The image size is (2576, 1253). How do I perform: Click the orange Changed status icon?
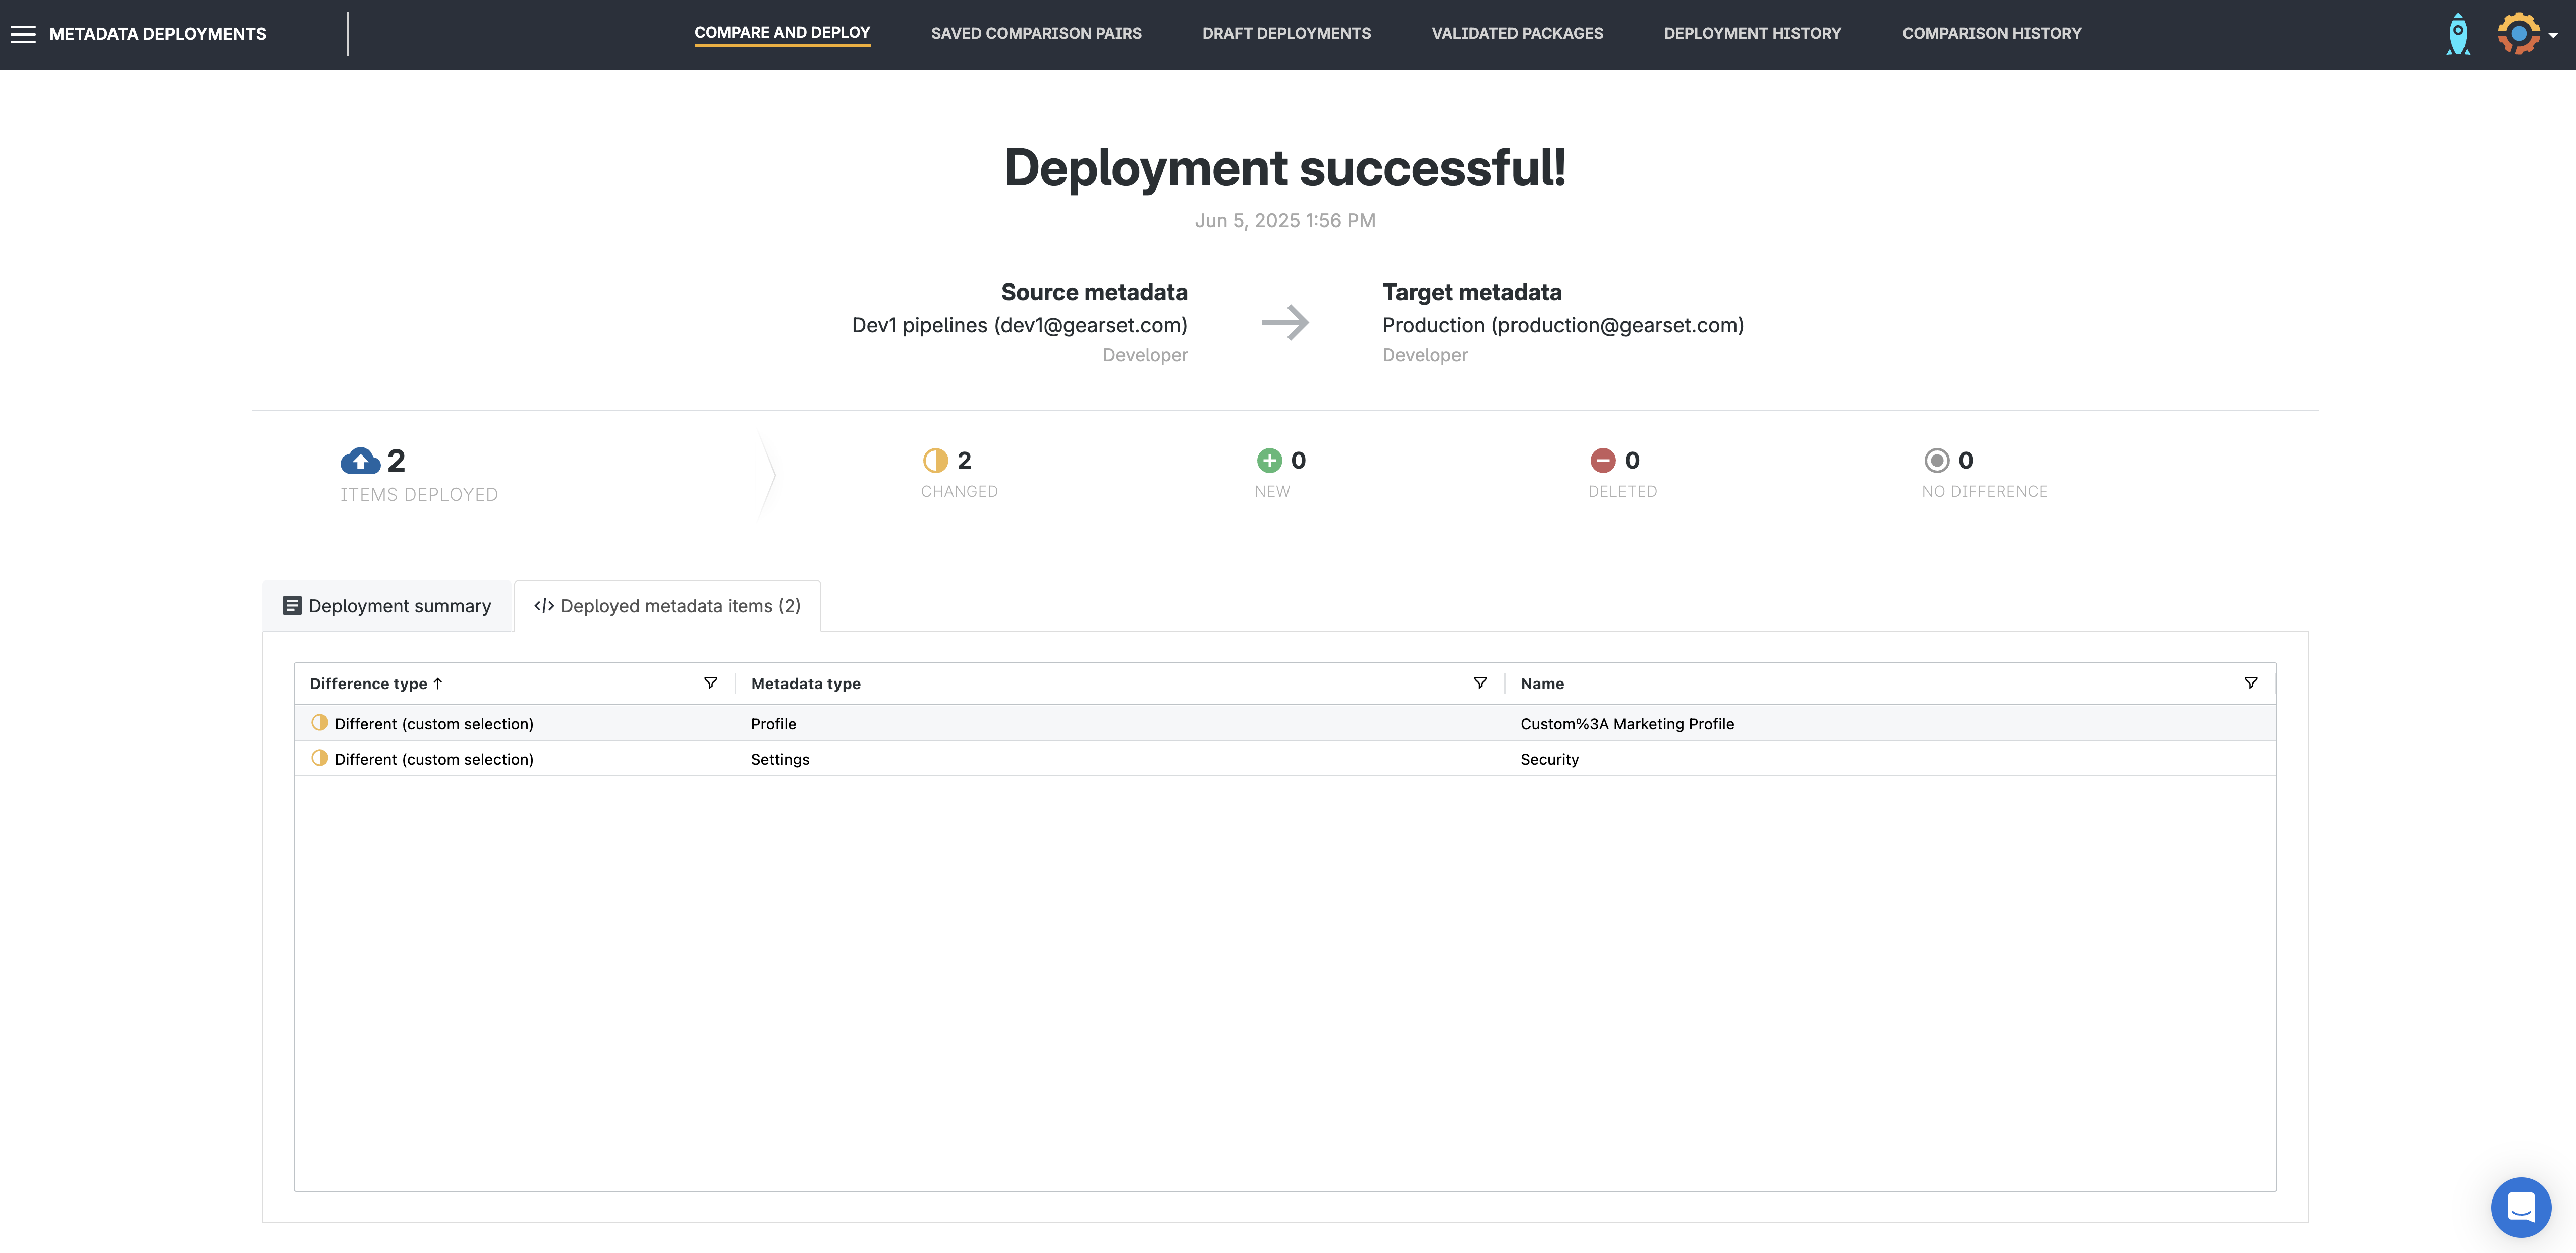point(935,460)
